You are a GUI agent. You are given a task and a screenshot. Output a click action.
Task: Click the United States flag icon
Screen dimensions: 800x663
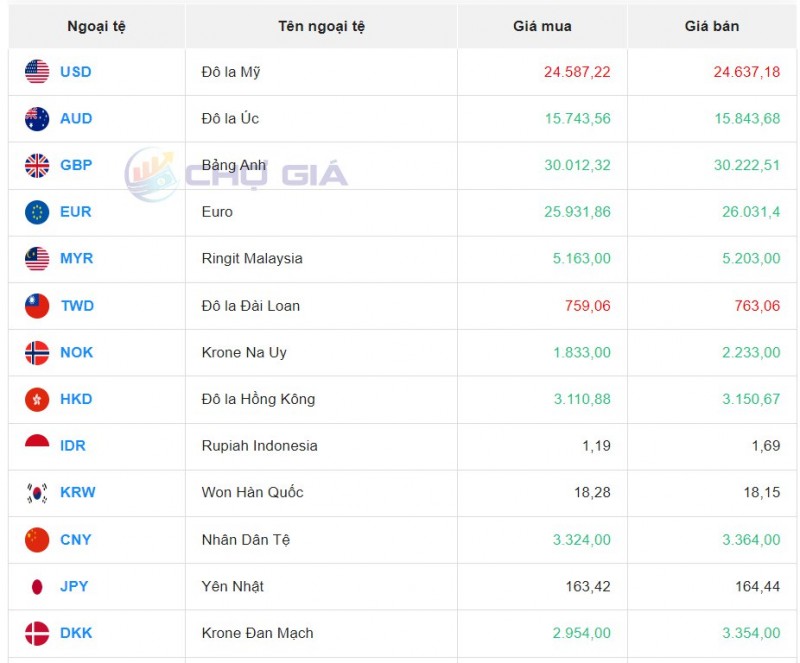coord(37,72)
